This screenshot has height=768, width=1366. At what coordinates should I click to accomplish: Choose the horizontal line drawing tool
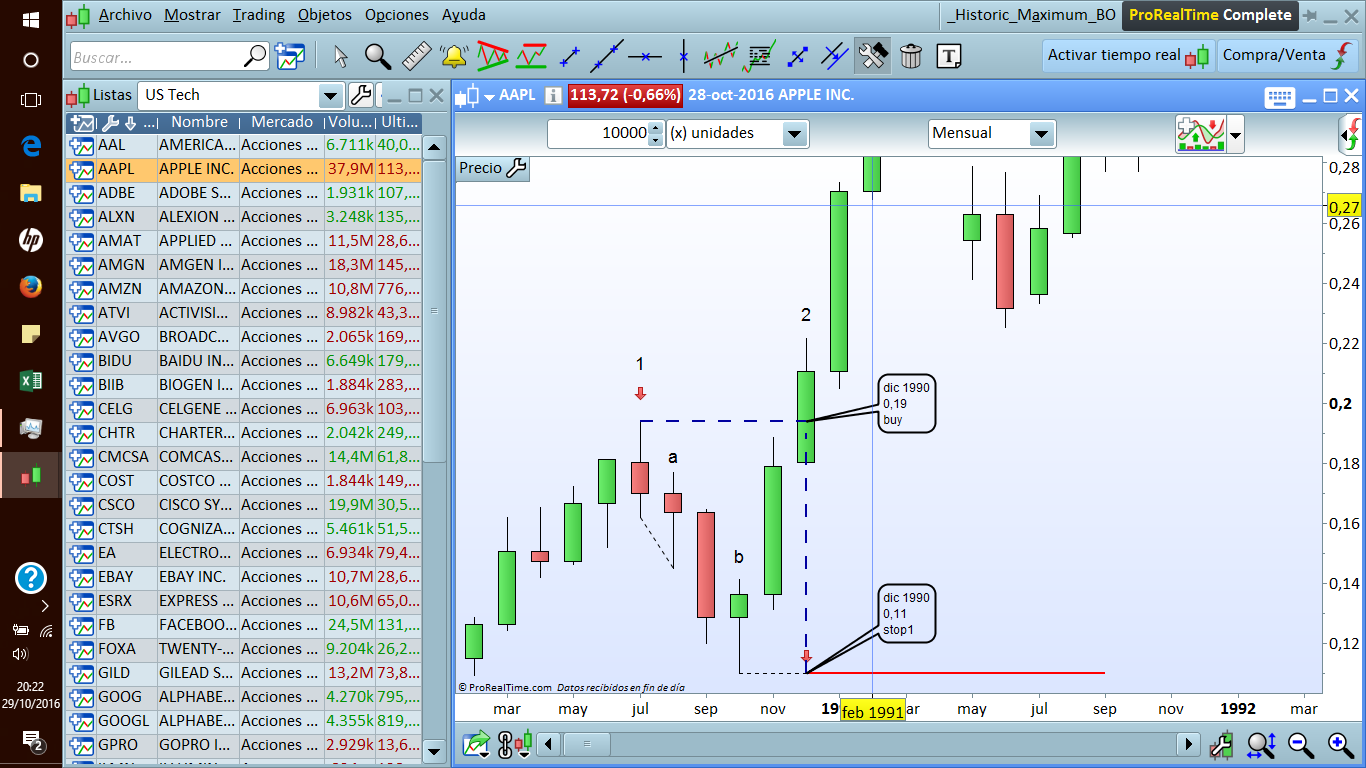[645, 56]
